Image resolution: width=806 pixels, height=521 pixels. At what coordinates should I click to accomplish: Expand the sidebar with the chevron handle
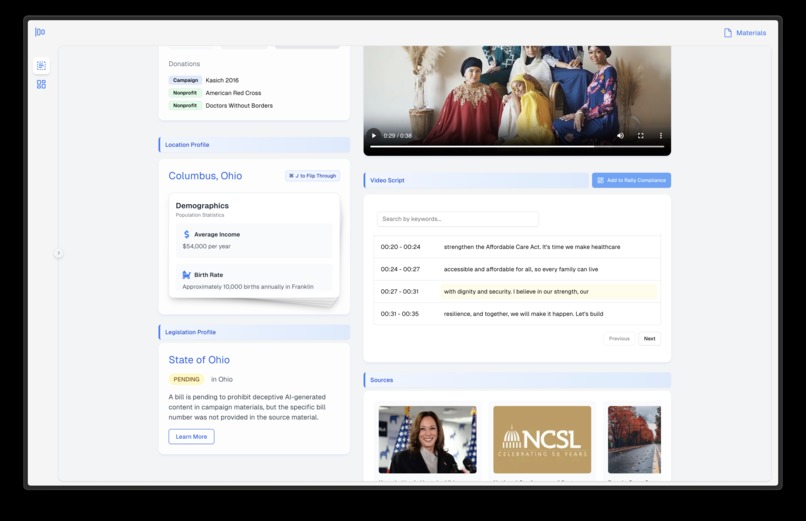(x=58, y=253)
